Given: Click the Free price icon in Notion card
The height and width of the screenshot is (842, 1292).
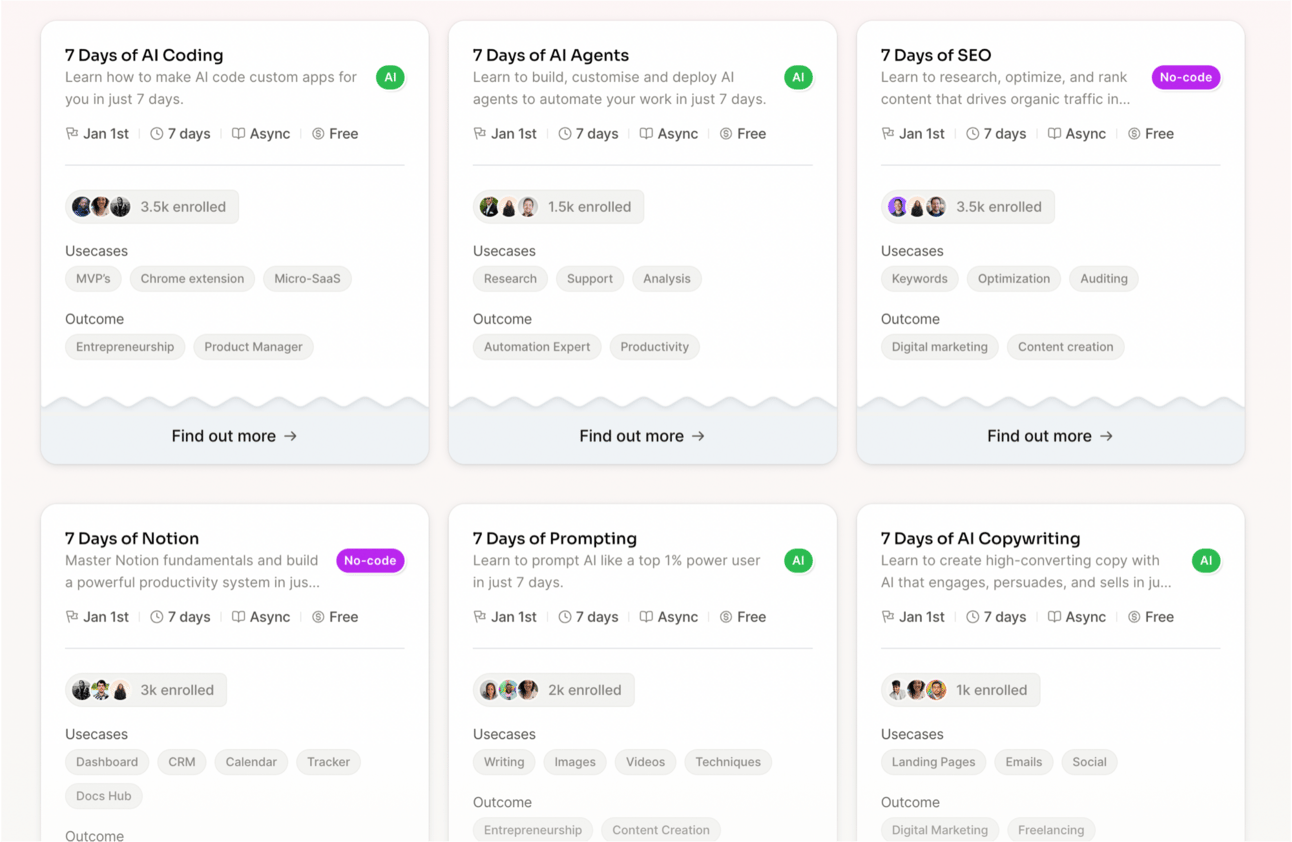Looking at the screenshot, I should (318, 617).
